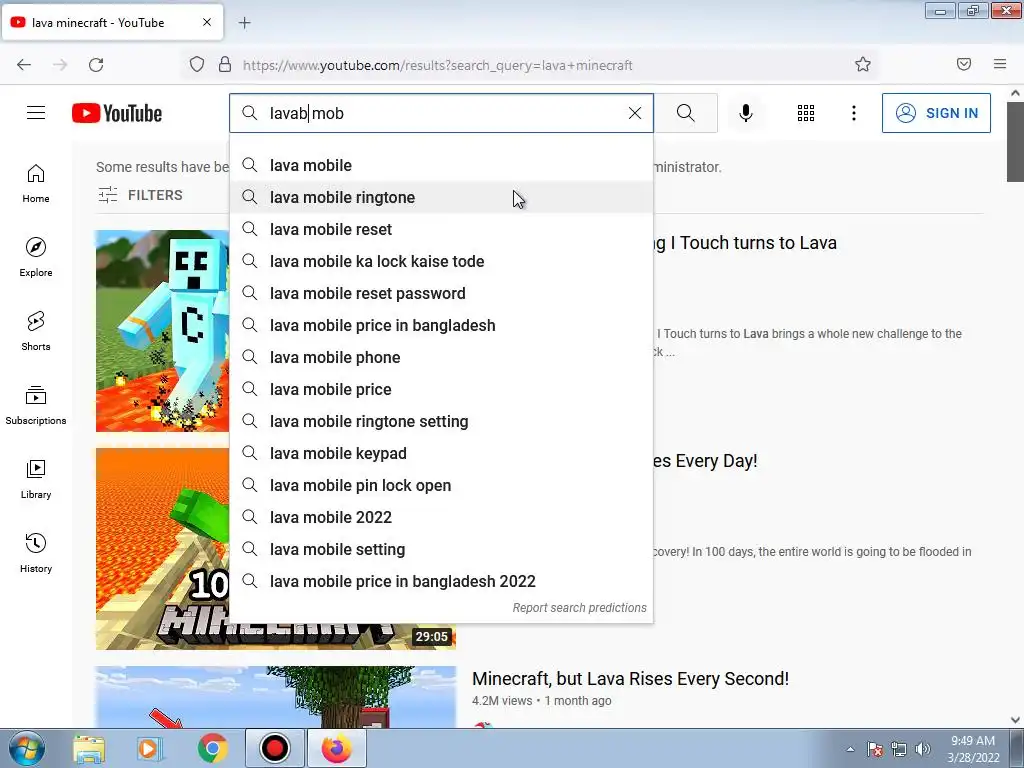This screenshot has width=1024, height=768.
Task: Open the YouTube apps grid icon
Action: click(x=806, y=113)
